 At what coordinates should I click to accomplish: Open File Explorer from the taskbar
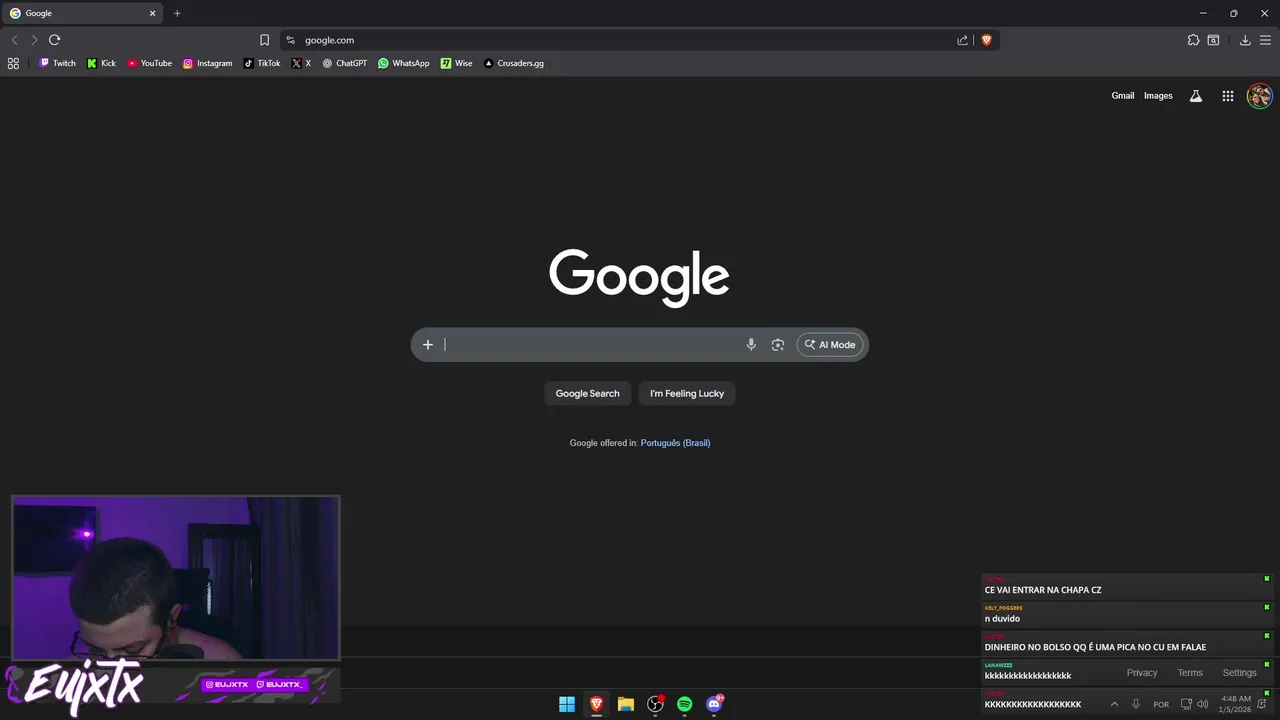(x=625, y=704)
